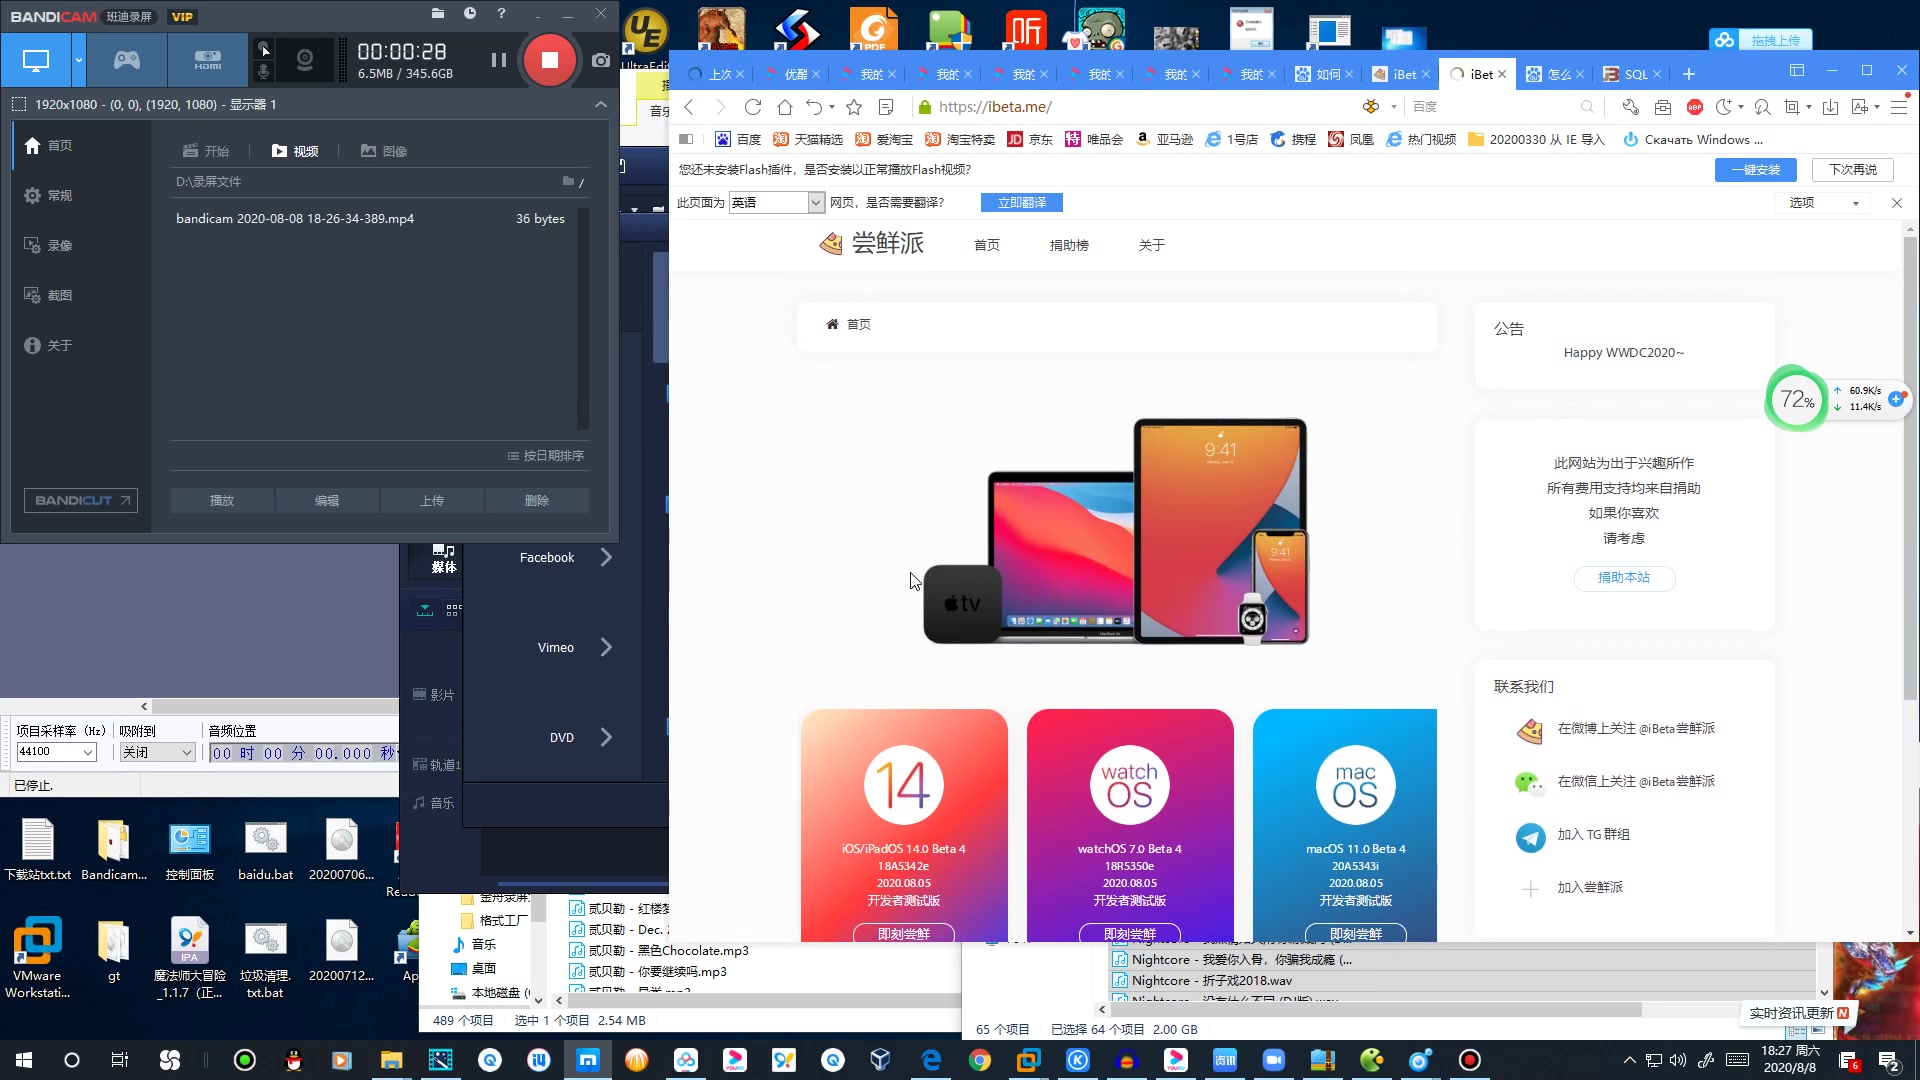
Task: Open 按日期排序 sort option
Action: [x=546, y=455]
